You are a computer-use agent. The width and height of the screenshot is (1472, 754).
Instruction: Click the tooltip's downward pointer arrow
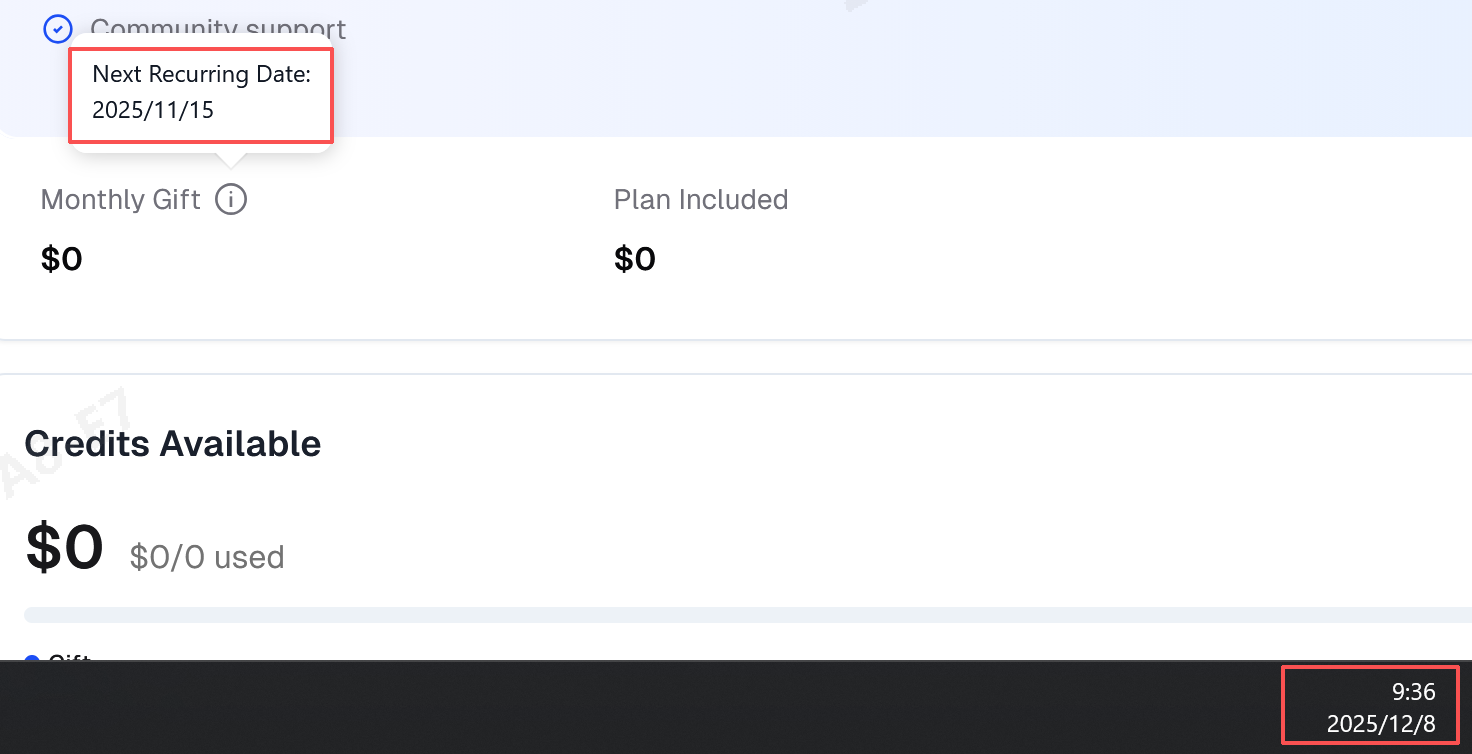(231, 160)
